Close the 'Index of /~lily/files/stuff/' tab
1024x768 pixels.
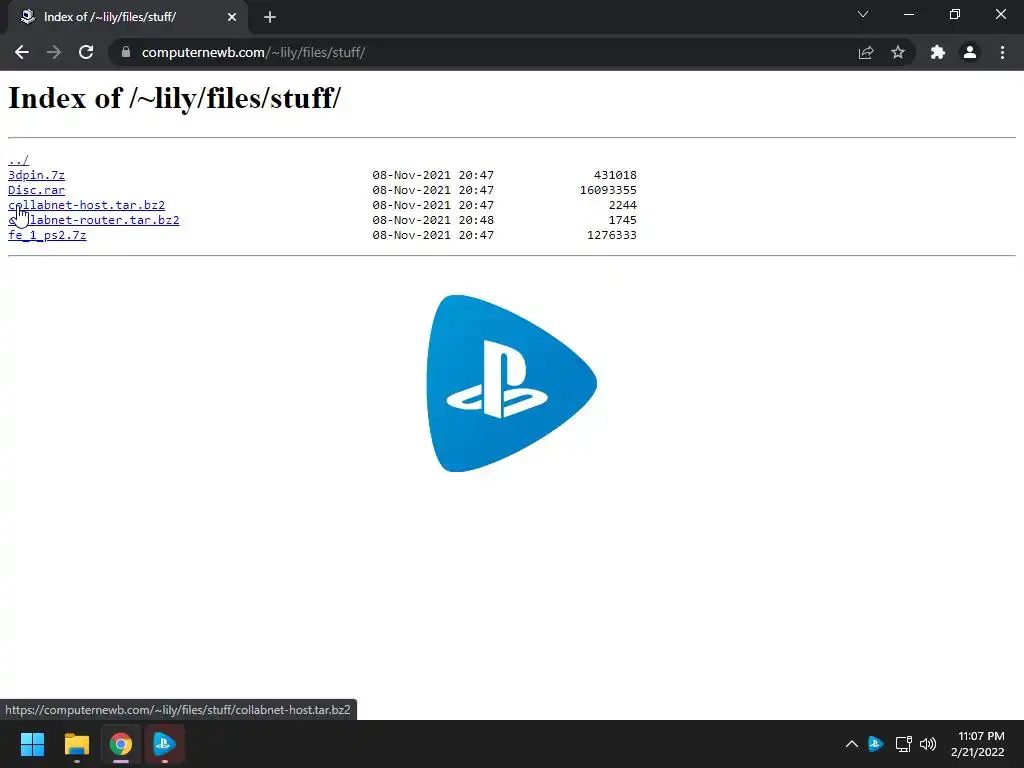(x=232, y=17)
